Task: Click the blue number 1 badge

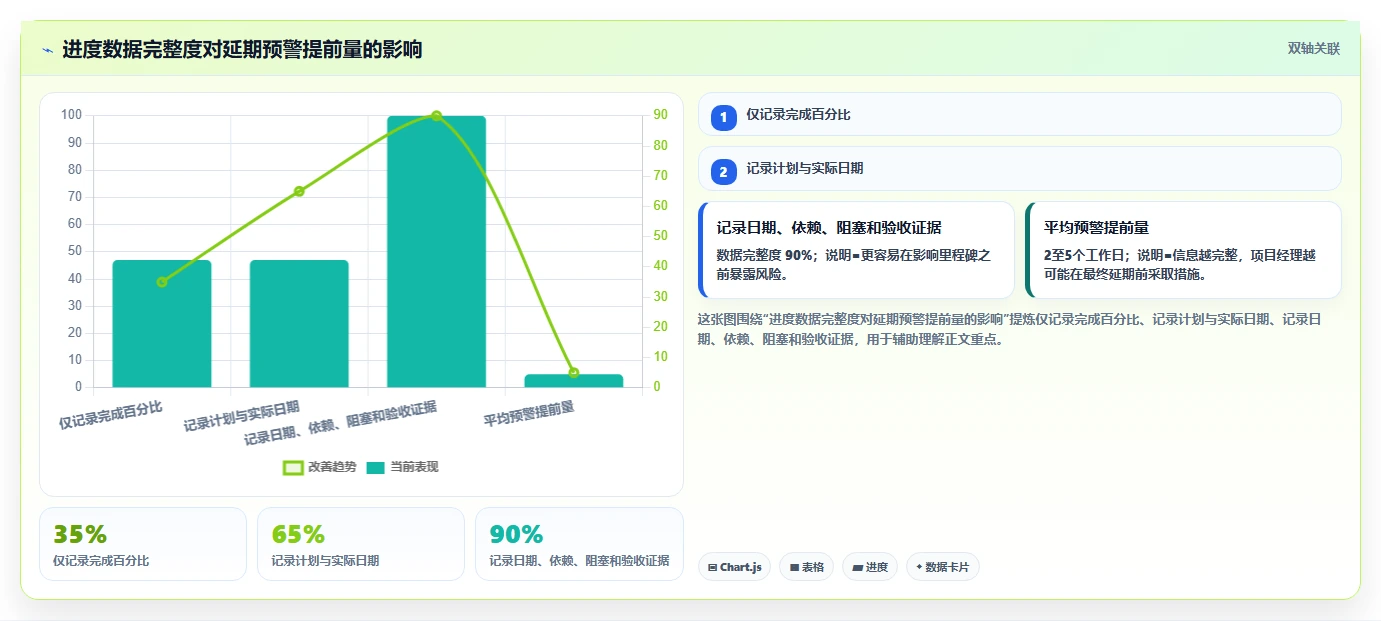Action: click(x=724, y=117)
